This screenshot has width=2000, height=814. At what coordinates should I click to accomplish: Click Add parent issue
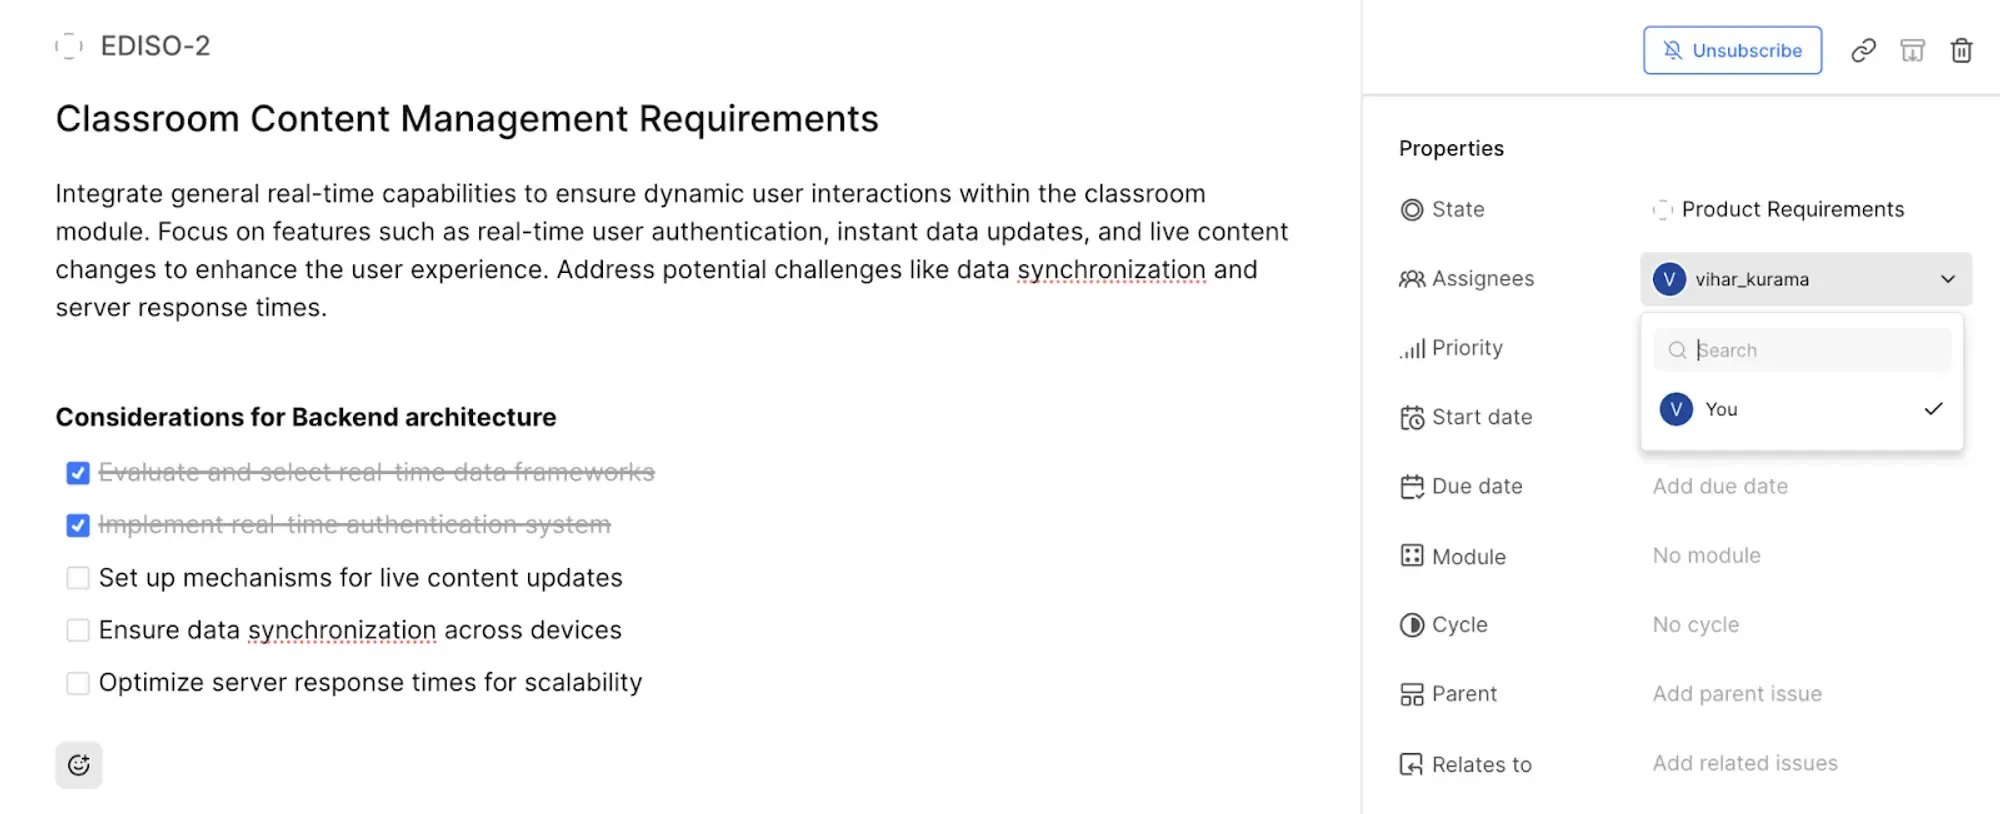(1736, 694)
